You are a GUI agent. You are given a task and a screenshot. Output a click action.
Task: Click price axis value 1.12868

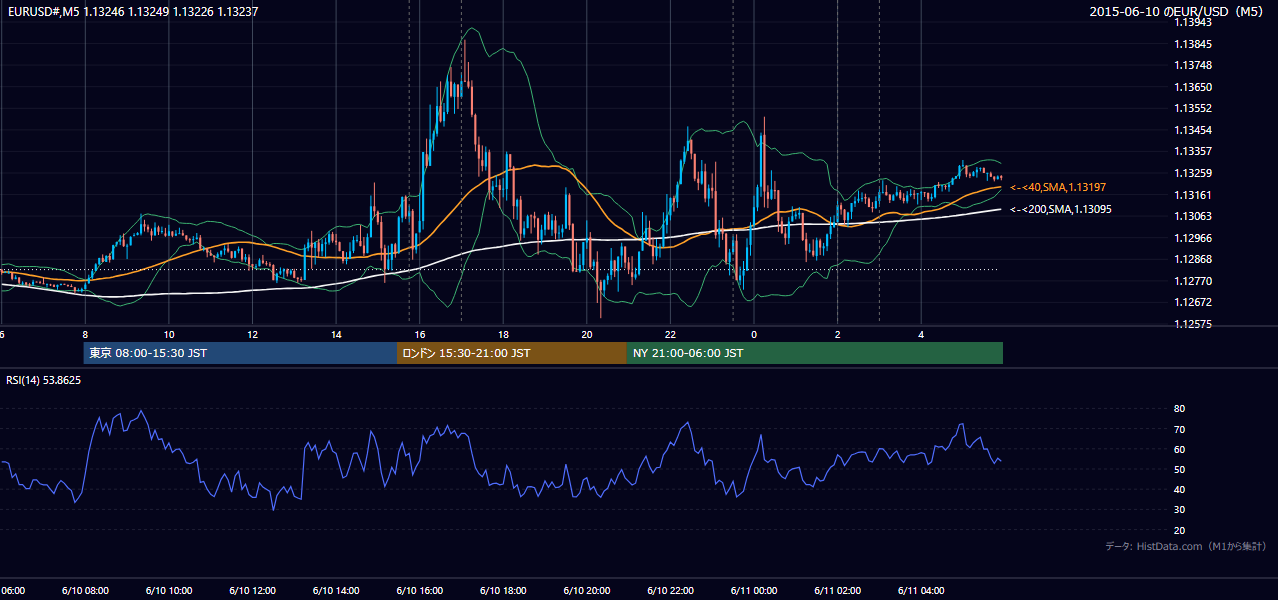click(1194, 259)
